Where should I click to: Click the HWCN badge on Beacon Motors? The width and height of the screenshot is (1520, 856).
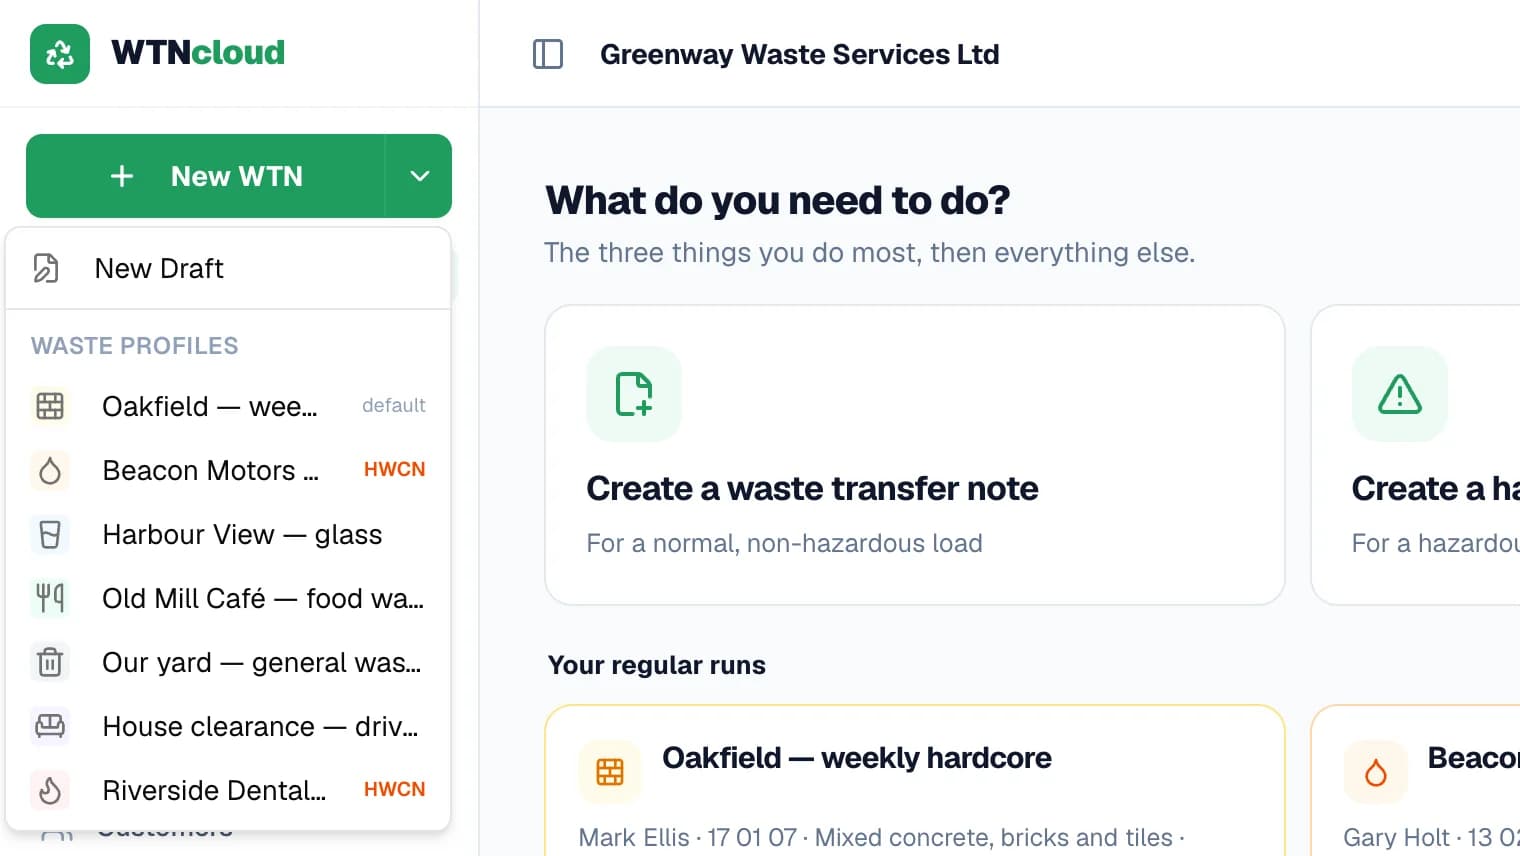[x=394, y=470]
